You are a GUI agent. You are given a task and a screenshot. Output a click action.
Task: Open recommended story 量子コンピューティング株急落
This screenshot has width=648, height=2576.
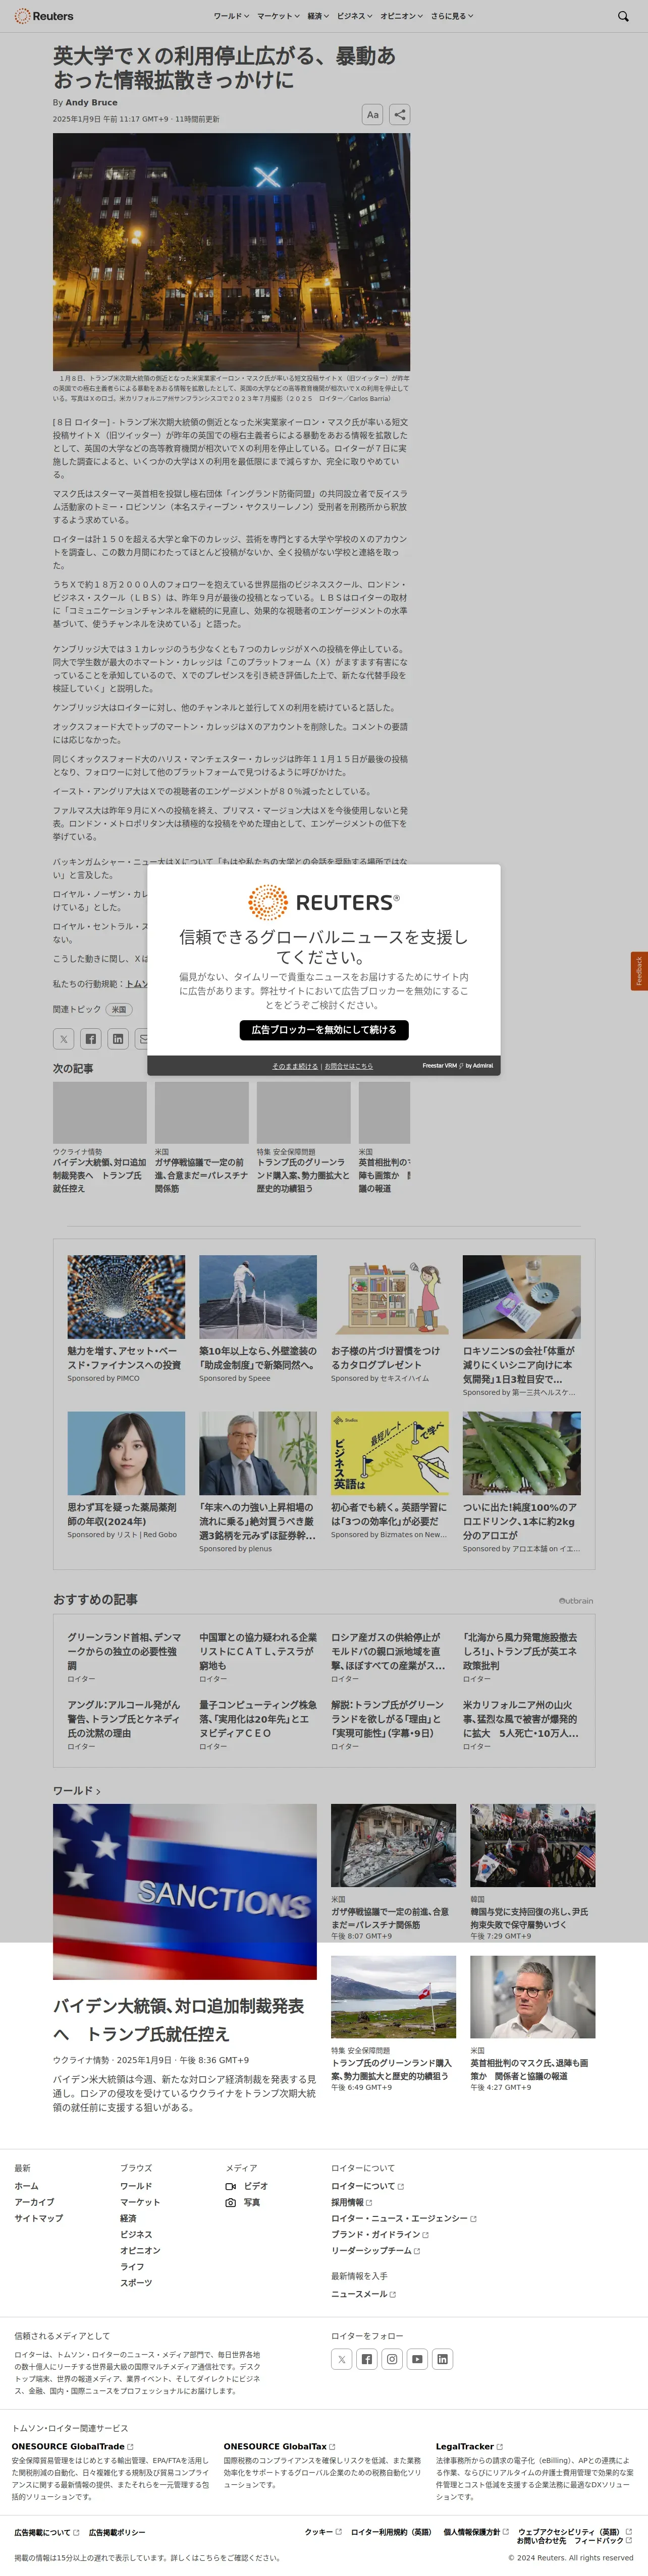[258, 1719]
